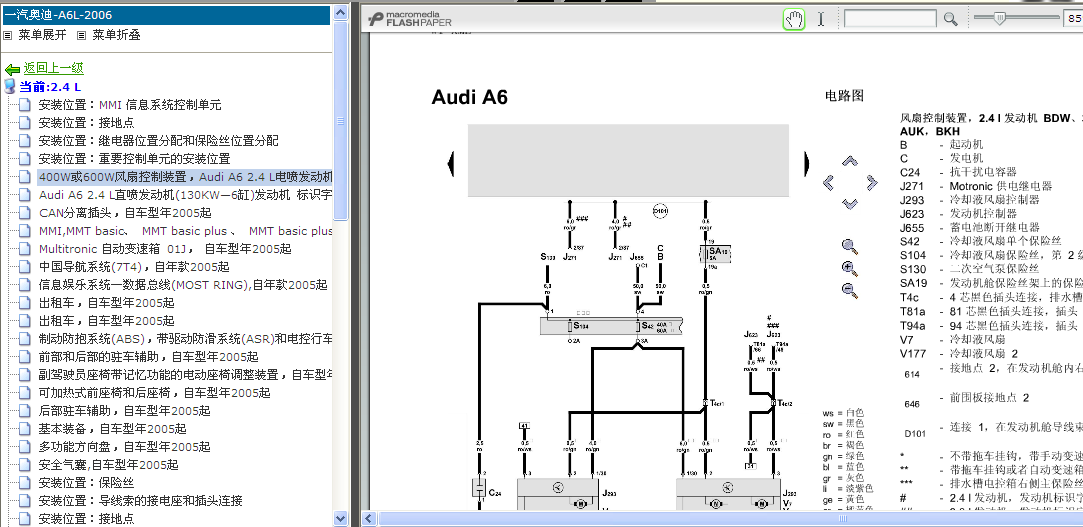Click the document icon beside 安装位置：接地点
This screenshot has height=527, width=1083.
point(25,123)
